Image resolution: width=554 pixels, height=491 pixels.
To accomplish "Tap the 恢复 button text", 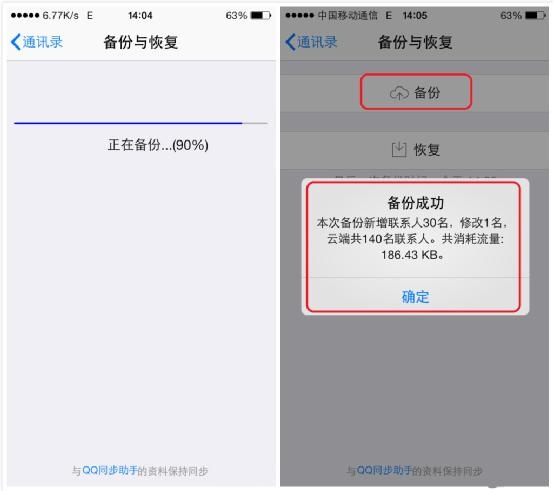I will click(427, 150).
